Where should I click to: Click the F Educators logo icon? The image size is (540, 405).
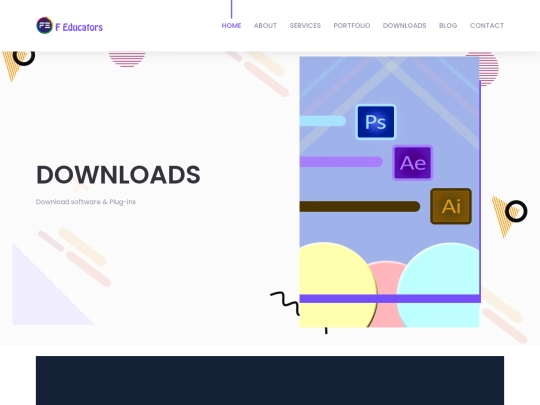pos(44,26)
